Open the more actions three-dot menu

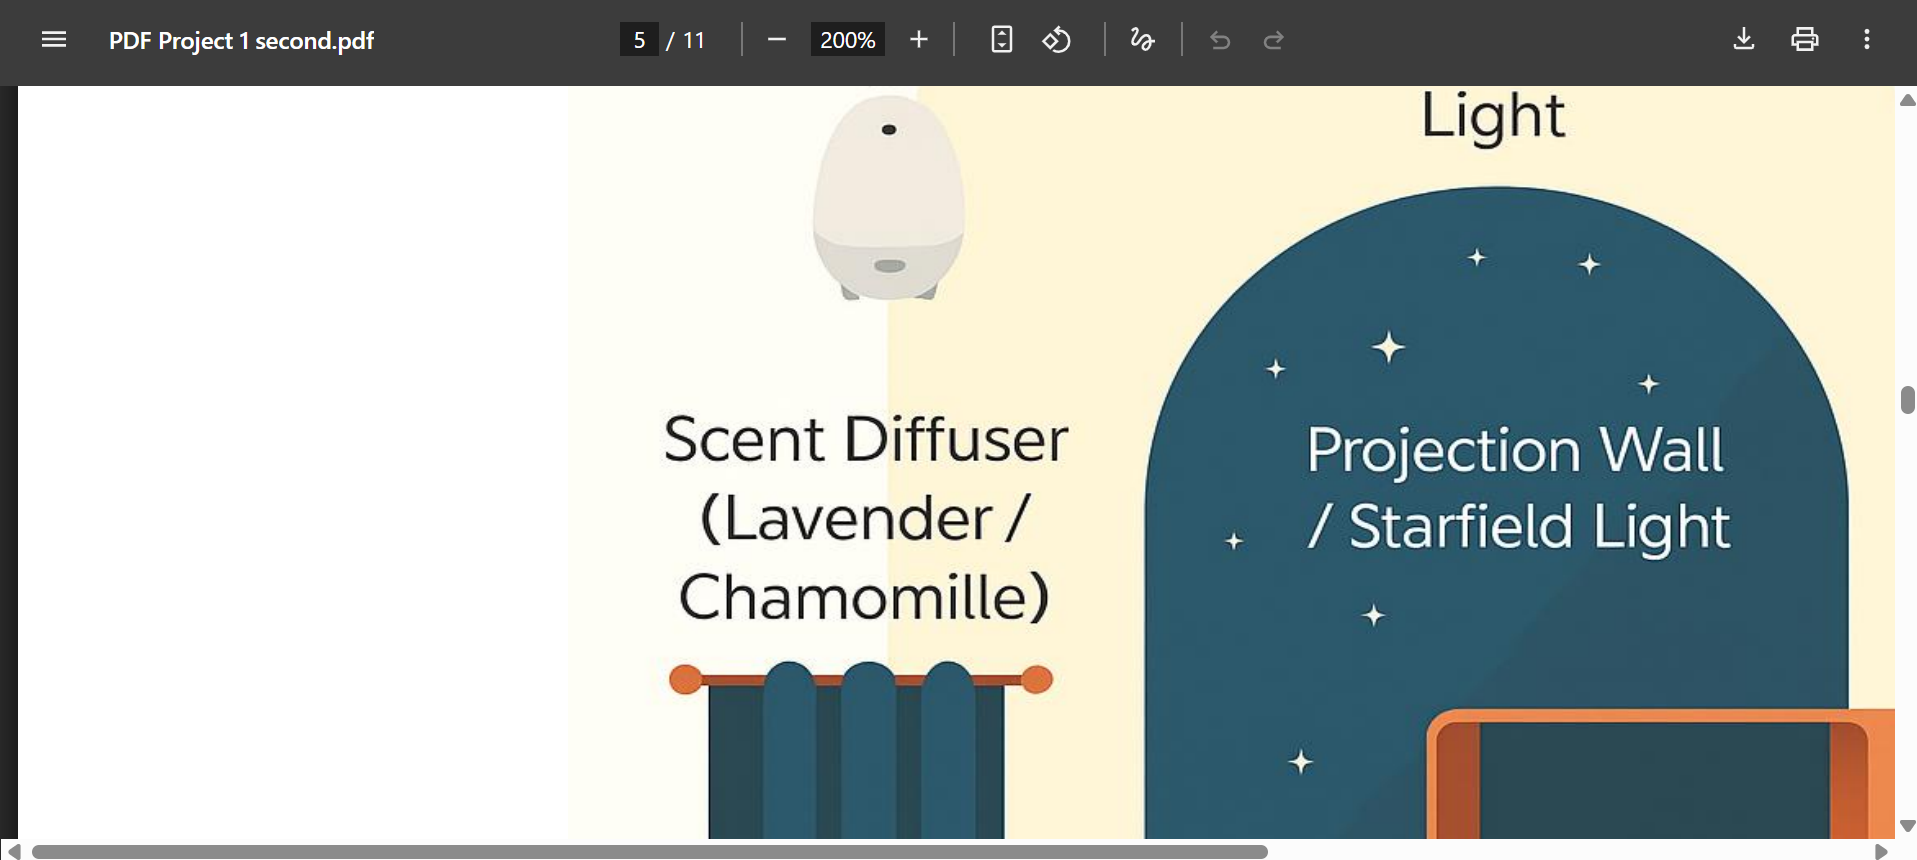[x=1866, y=40]
